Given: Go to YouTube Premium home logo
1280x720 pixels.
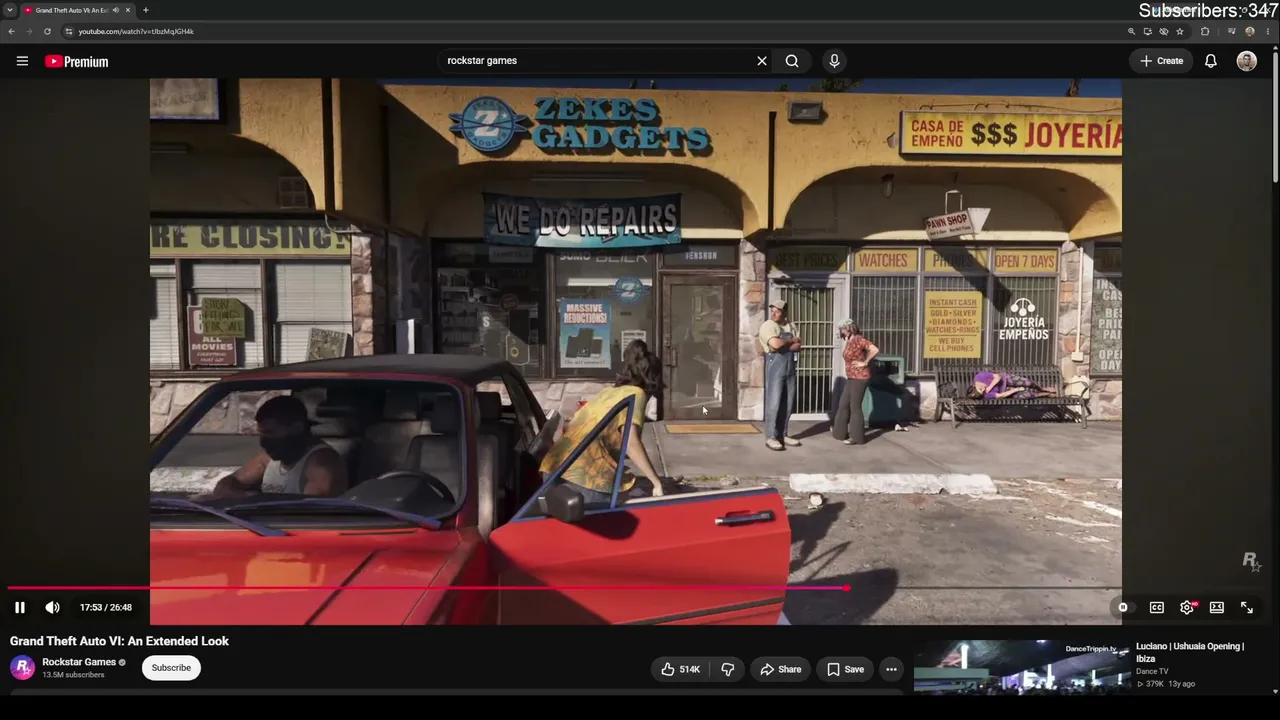Looking at the screenshot, I should [76, 62].
